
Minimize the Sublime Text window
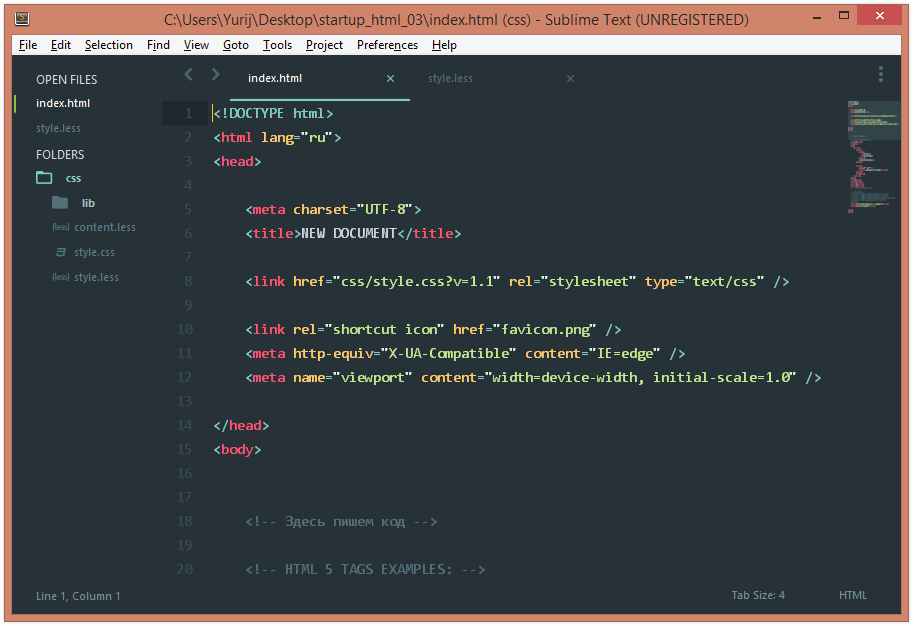tap(817, 17)
